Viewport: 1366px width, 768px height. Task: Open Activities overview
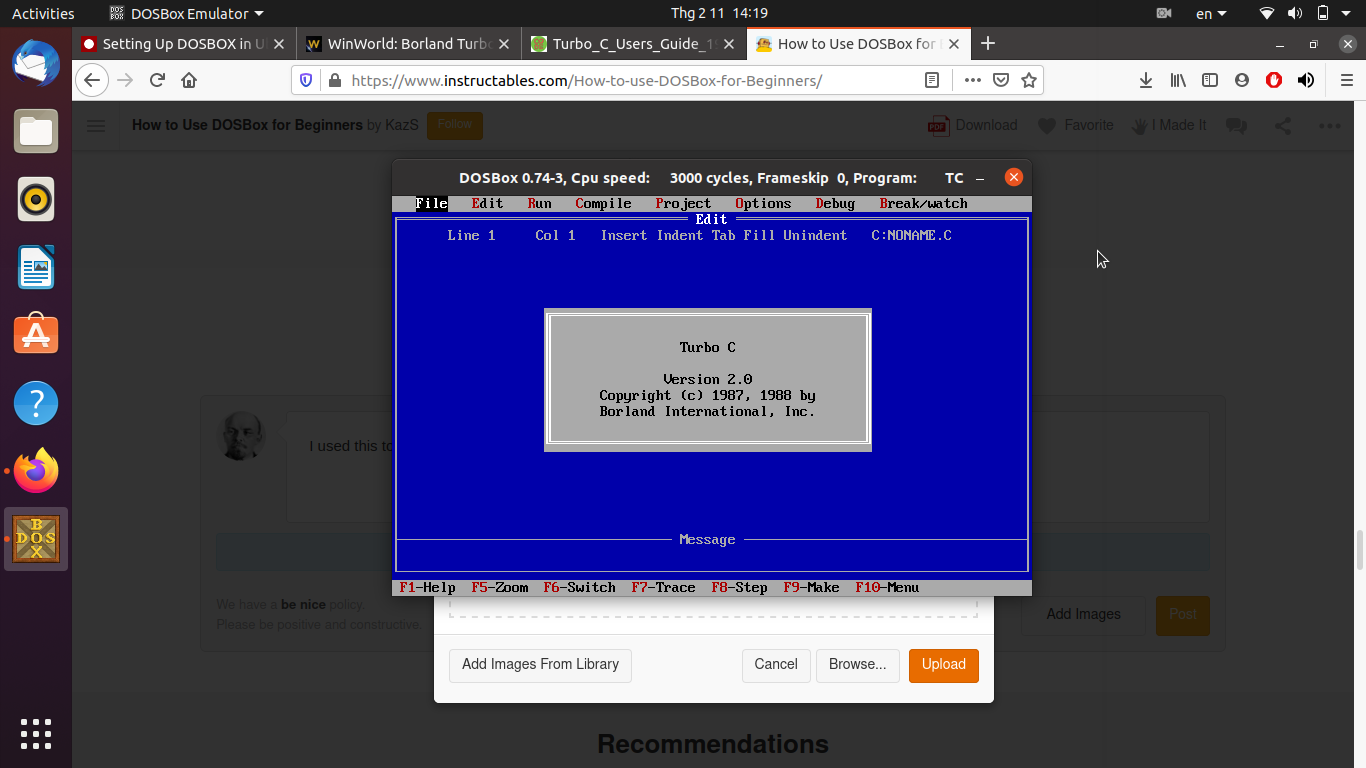(43, 14)
